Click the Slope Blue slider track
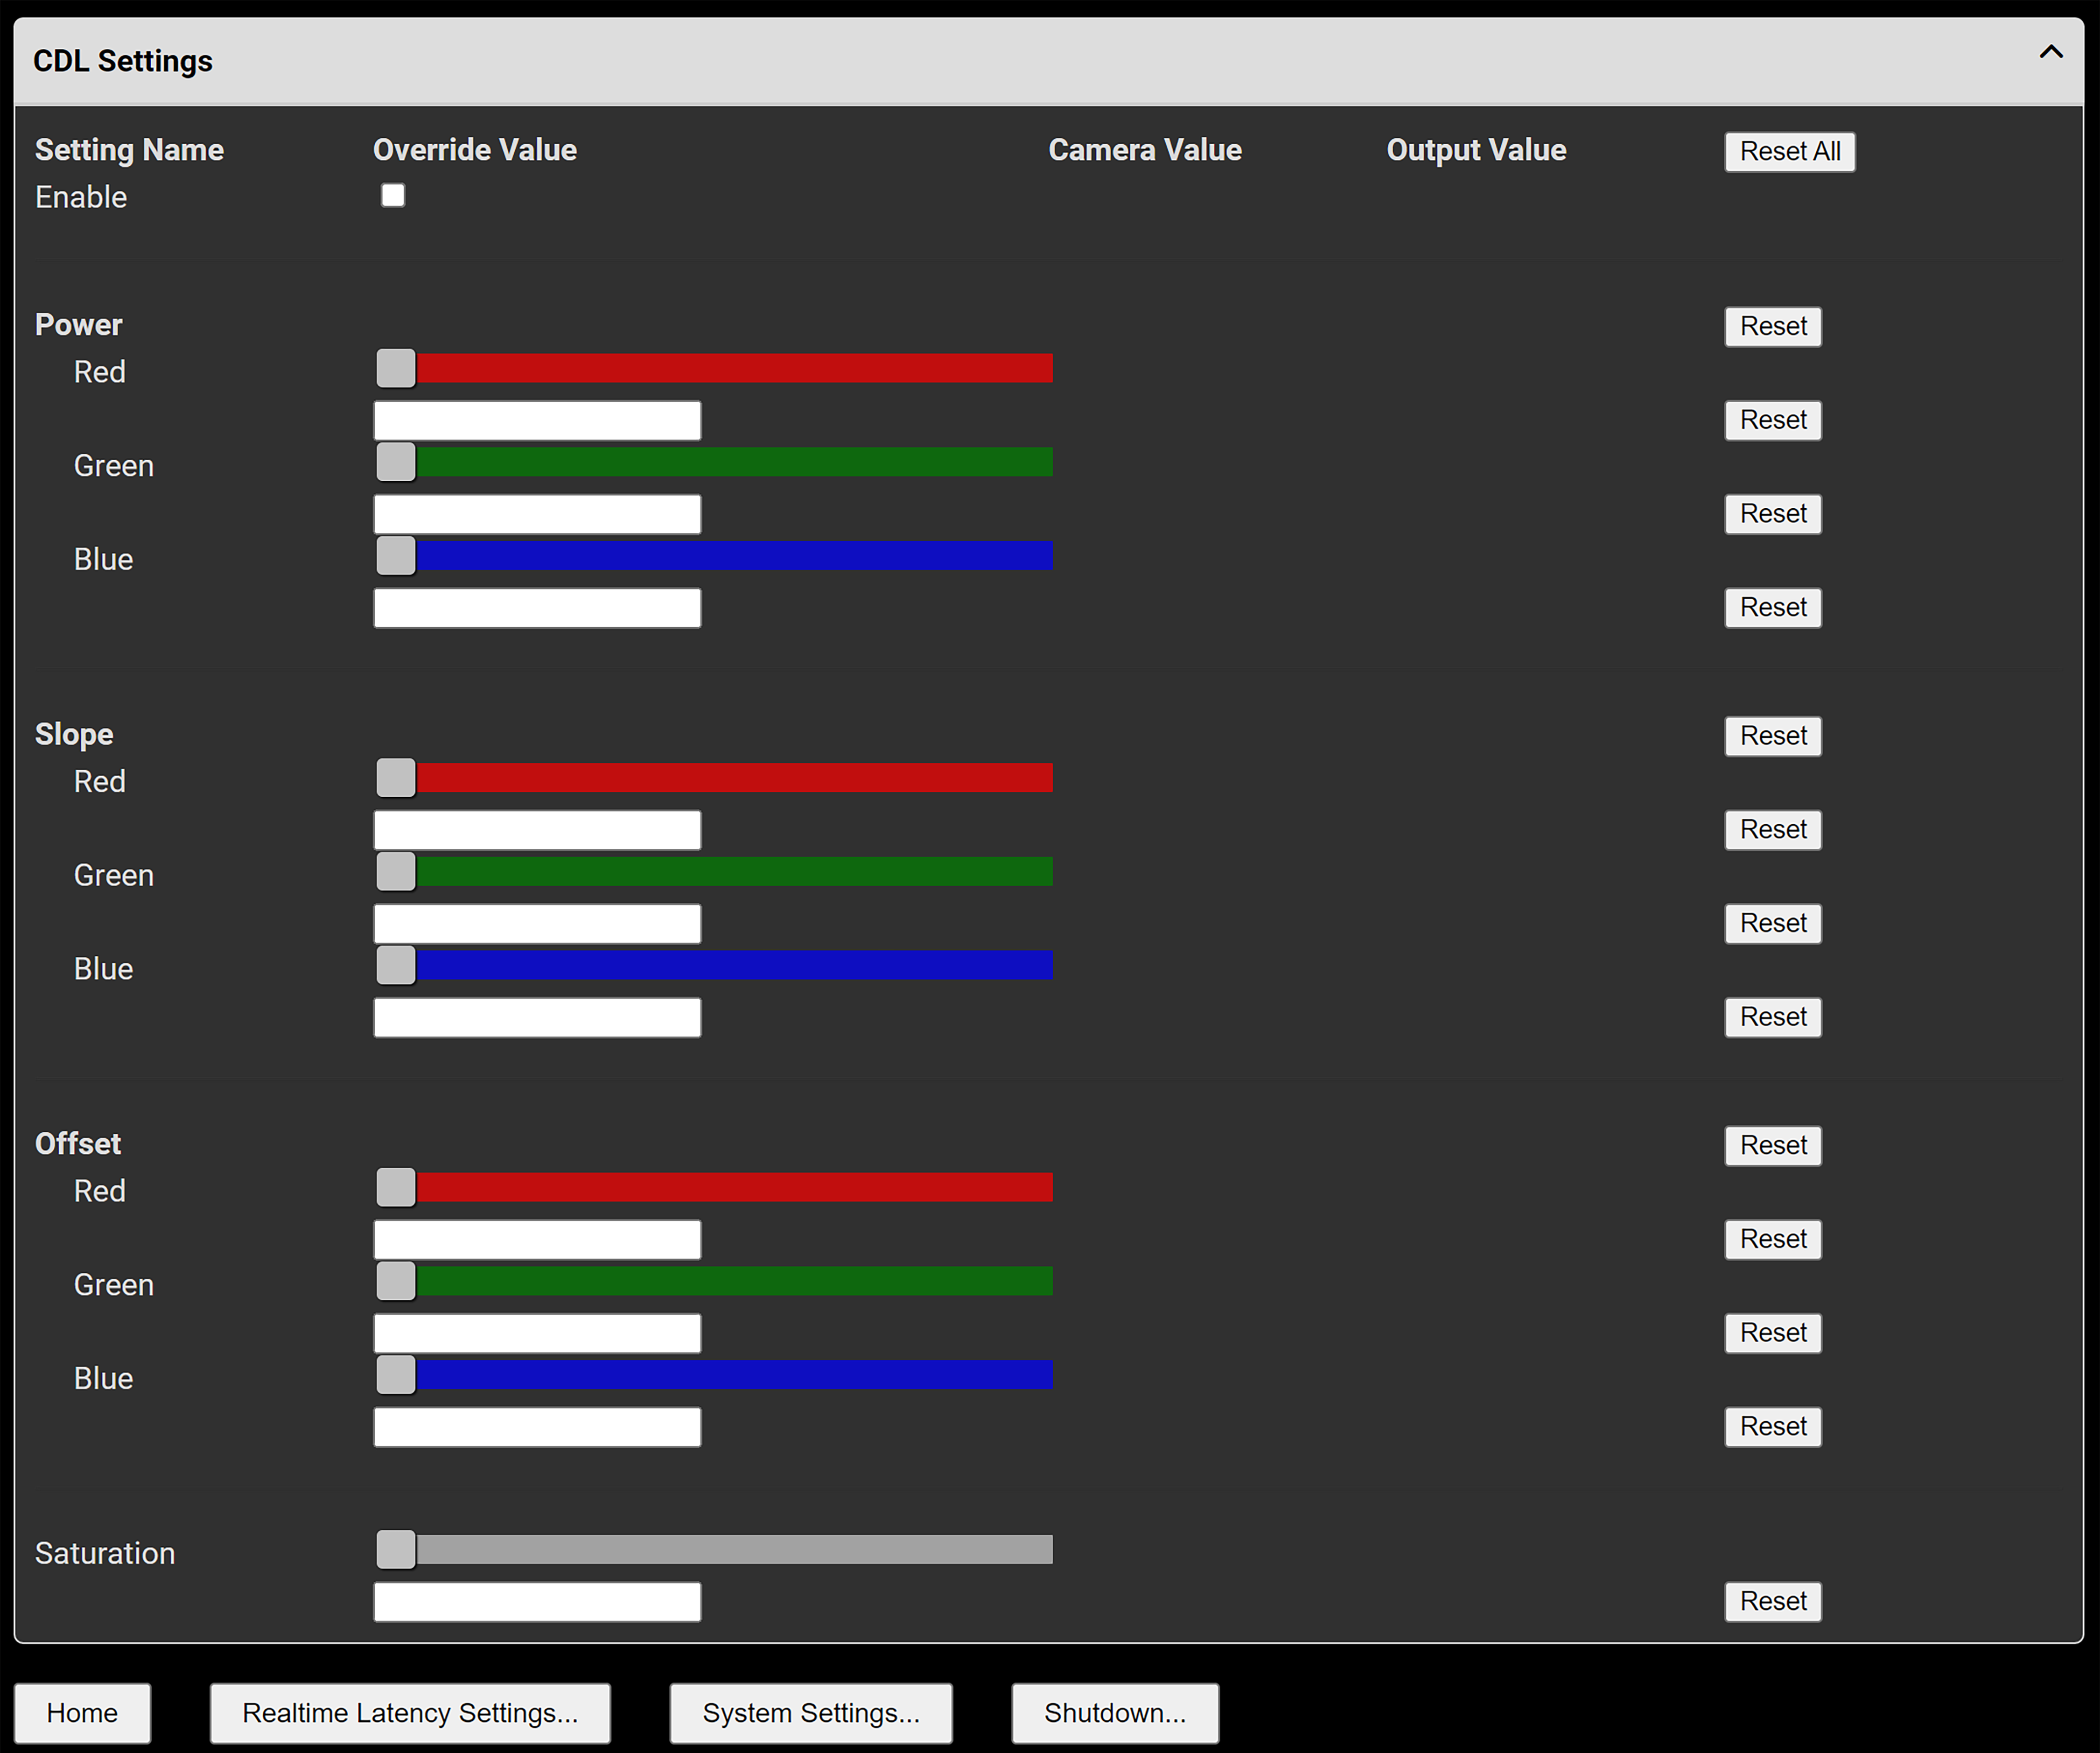This screenshot has height=1753, width=2100. (x=733, y=965)
